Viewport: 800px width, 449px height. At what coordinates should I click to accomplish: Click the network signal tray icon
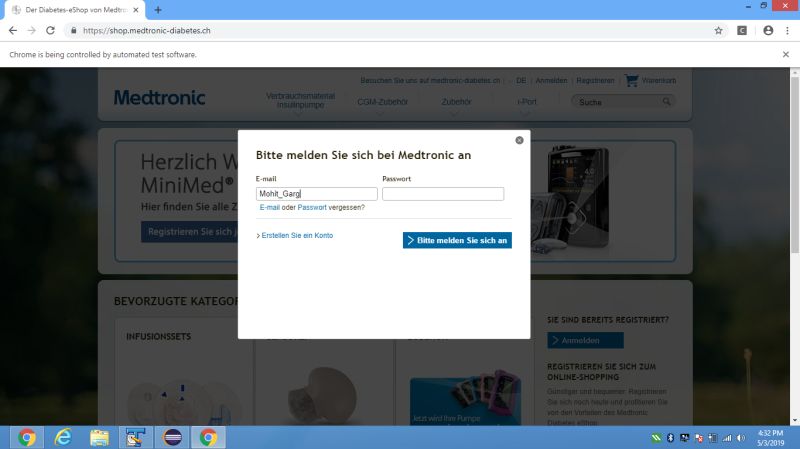coord(727,438)
